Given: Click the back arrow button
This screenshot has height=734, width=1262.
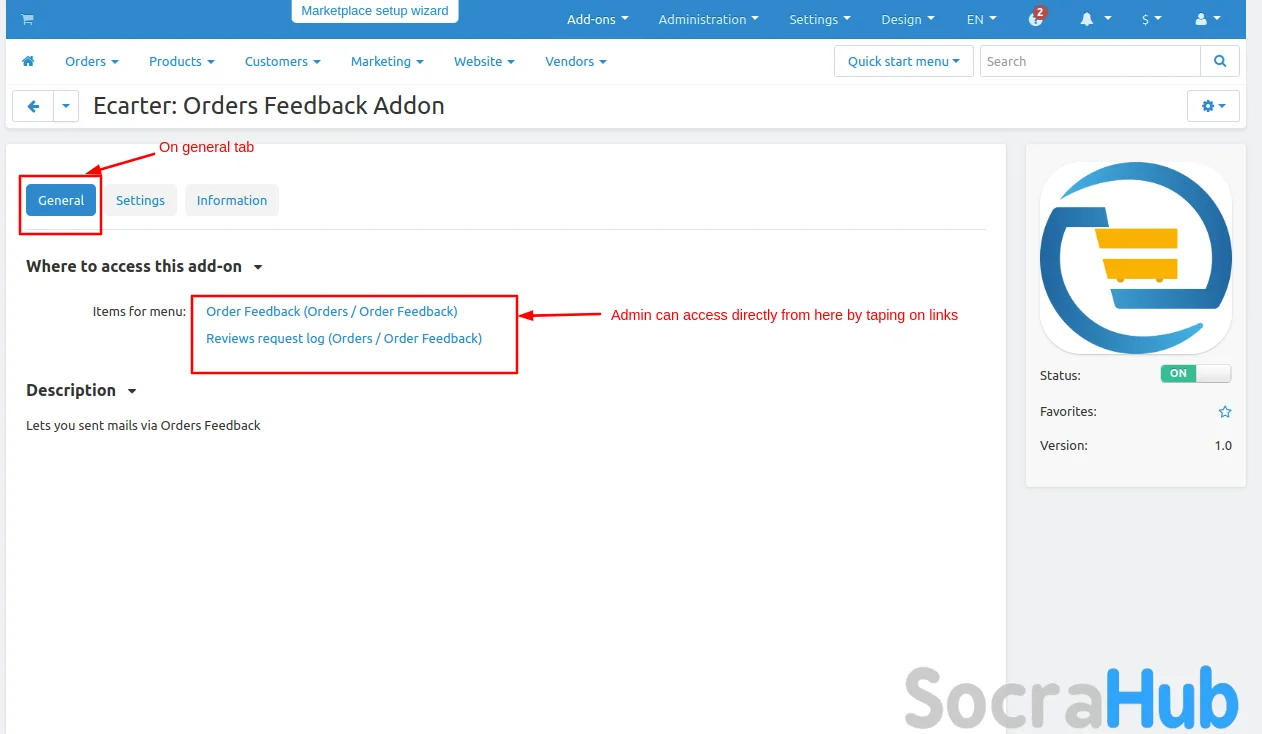Looking at the screenshot, I should click(x=33, y=106).
